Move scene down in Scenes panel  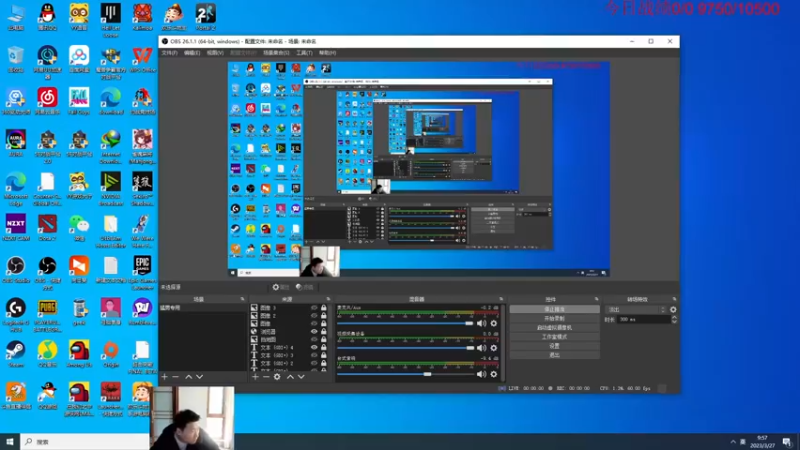click(199, 377)
